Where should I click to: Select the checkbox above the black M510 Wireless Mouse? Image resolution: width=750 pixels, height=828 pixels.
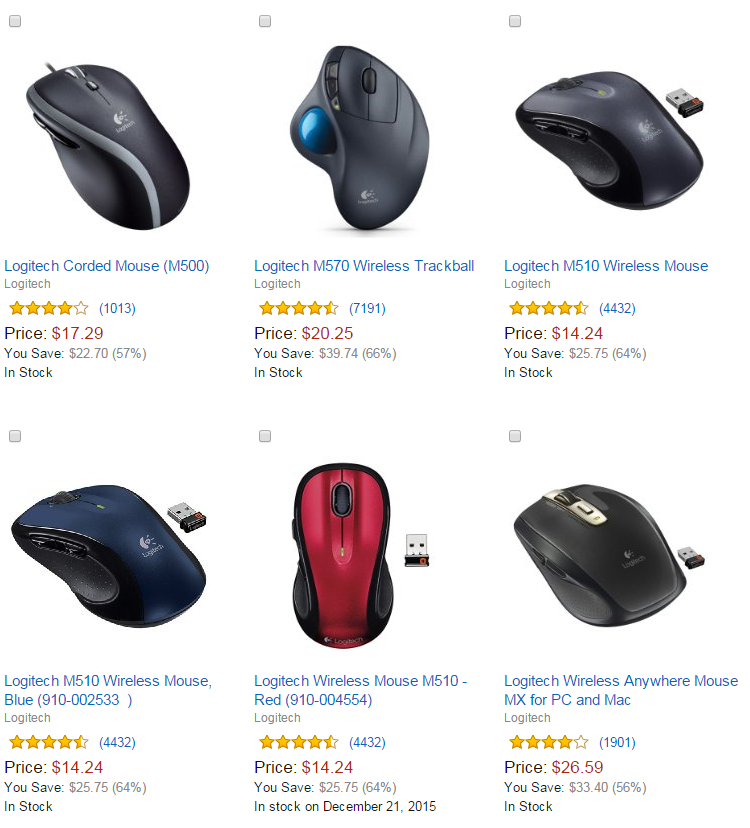point(514,21)
